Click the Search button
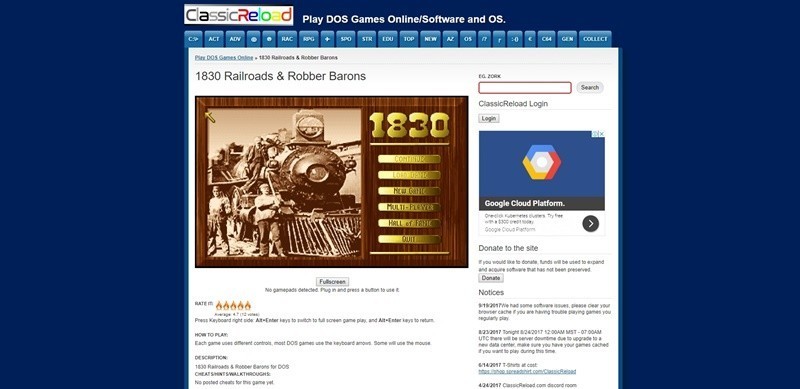This screenshot has width=800, height=389. click(590, 87)
